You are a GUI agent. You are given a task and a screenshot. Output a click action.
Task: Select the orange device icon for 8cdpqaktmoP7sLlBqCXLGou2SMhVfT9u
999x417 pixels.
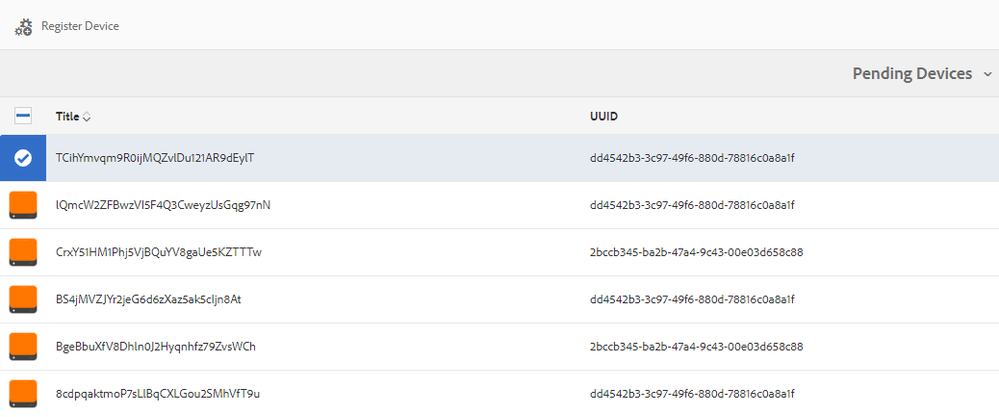(x=23, y=393)
